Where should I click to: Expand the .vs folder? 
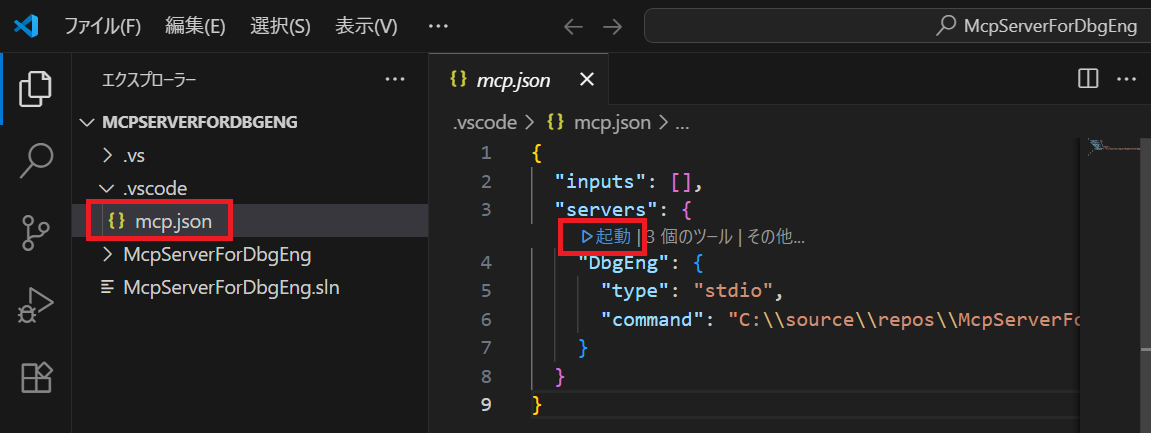coord(250,155)
